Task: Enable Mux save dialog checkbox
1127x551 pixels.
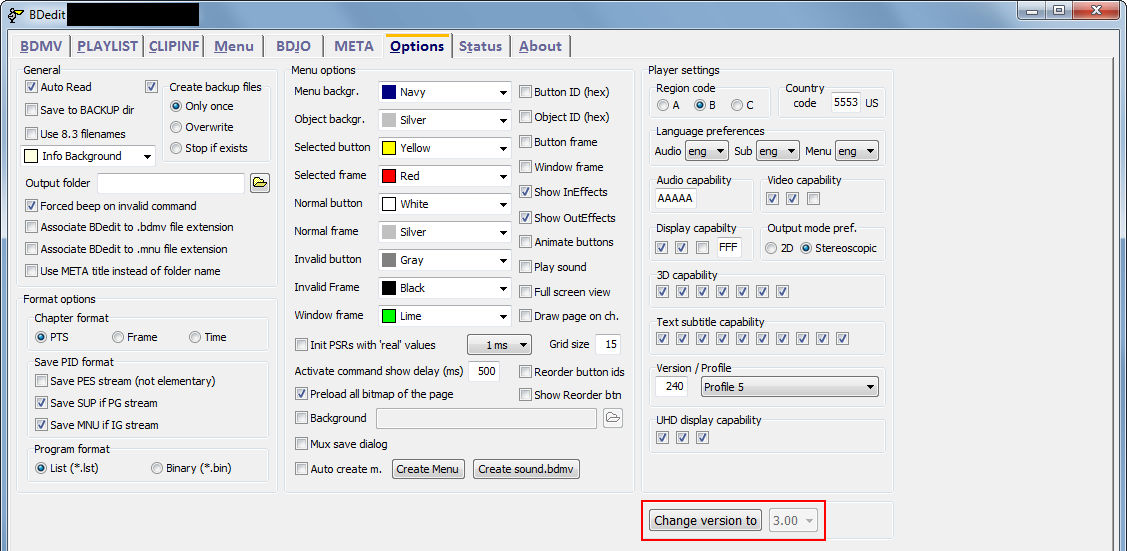Action: pos(301,444)
